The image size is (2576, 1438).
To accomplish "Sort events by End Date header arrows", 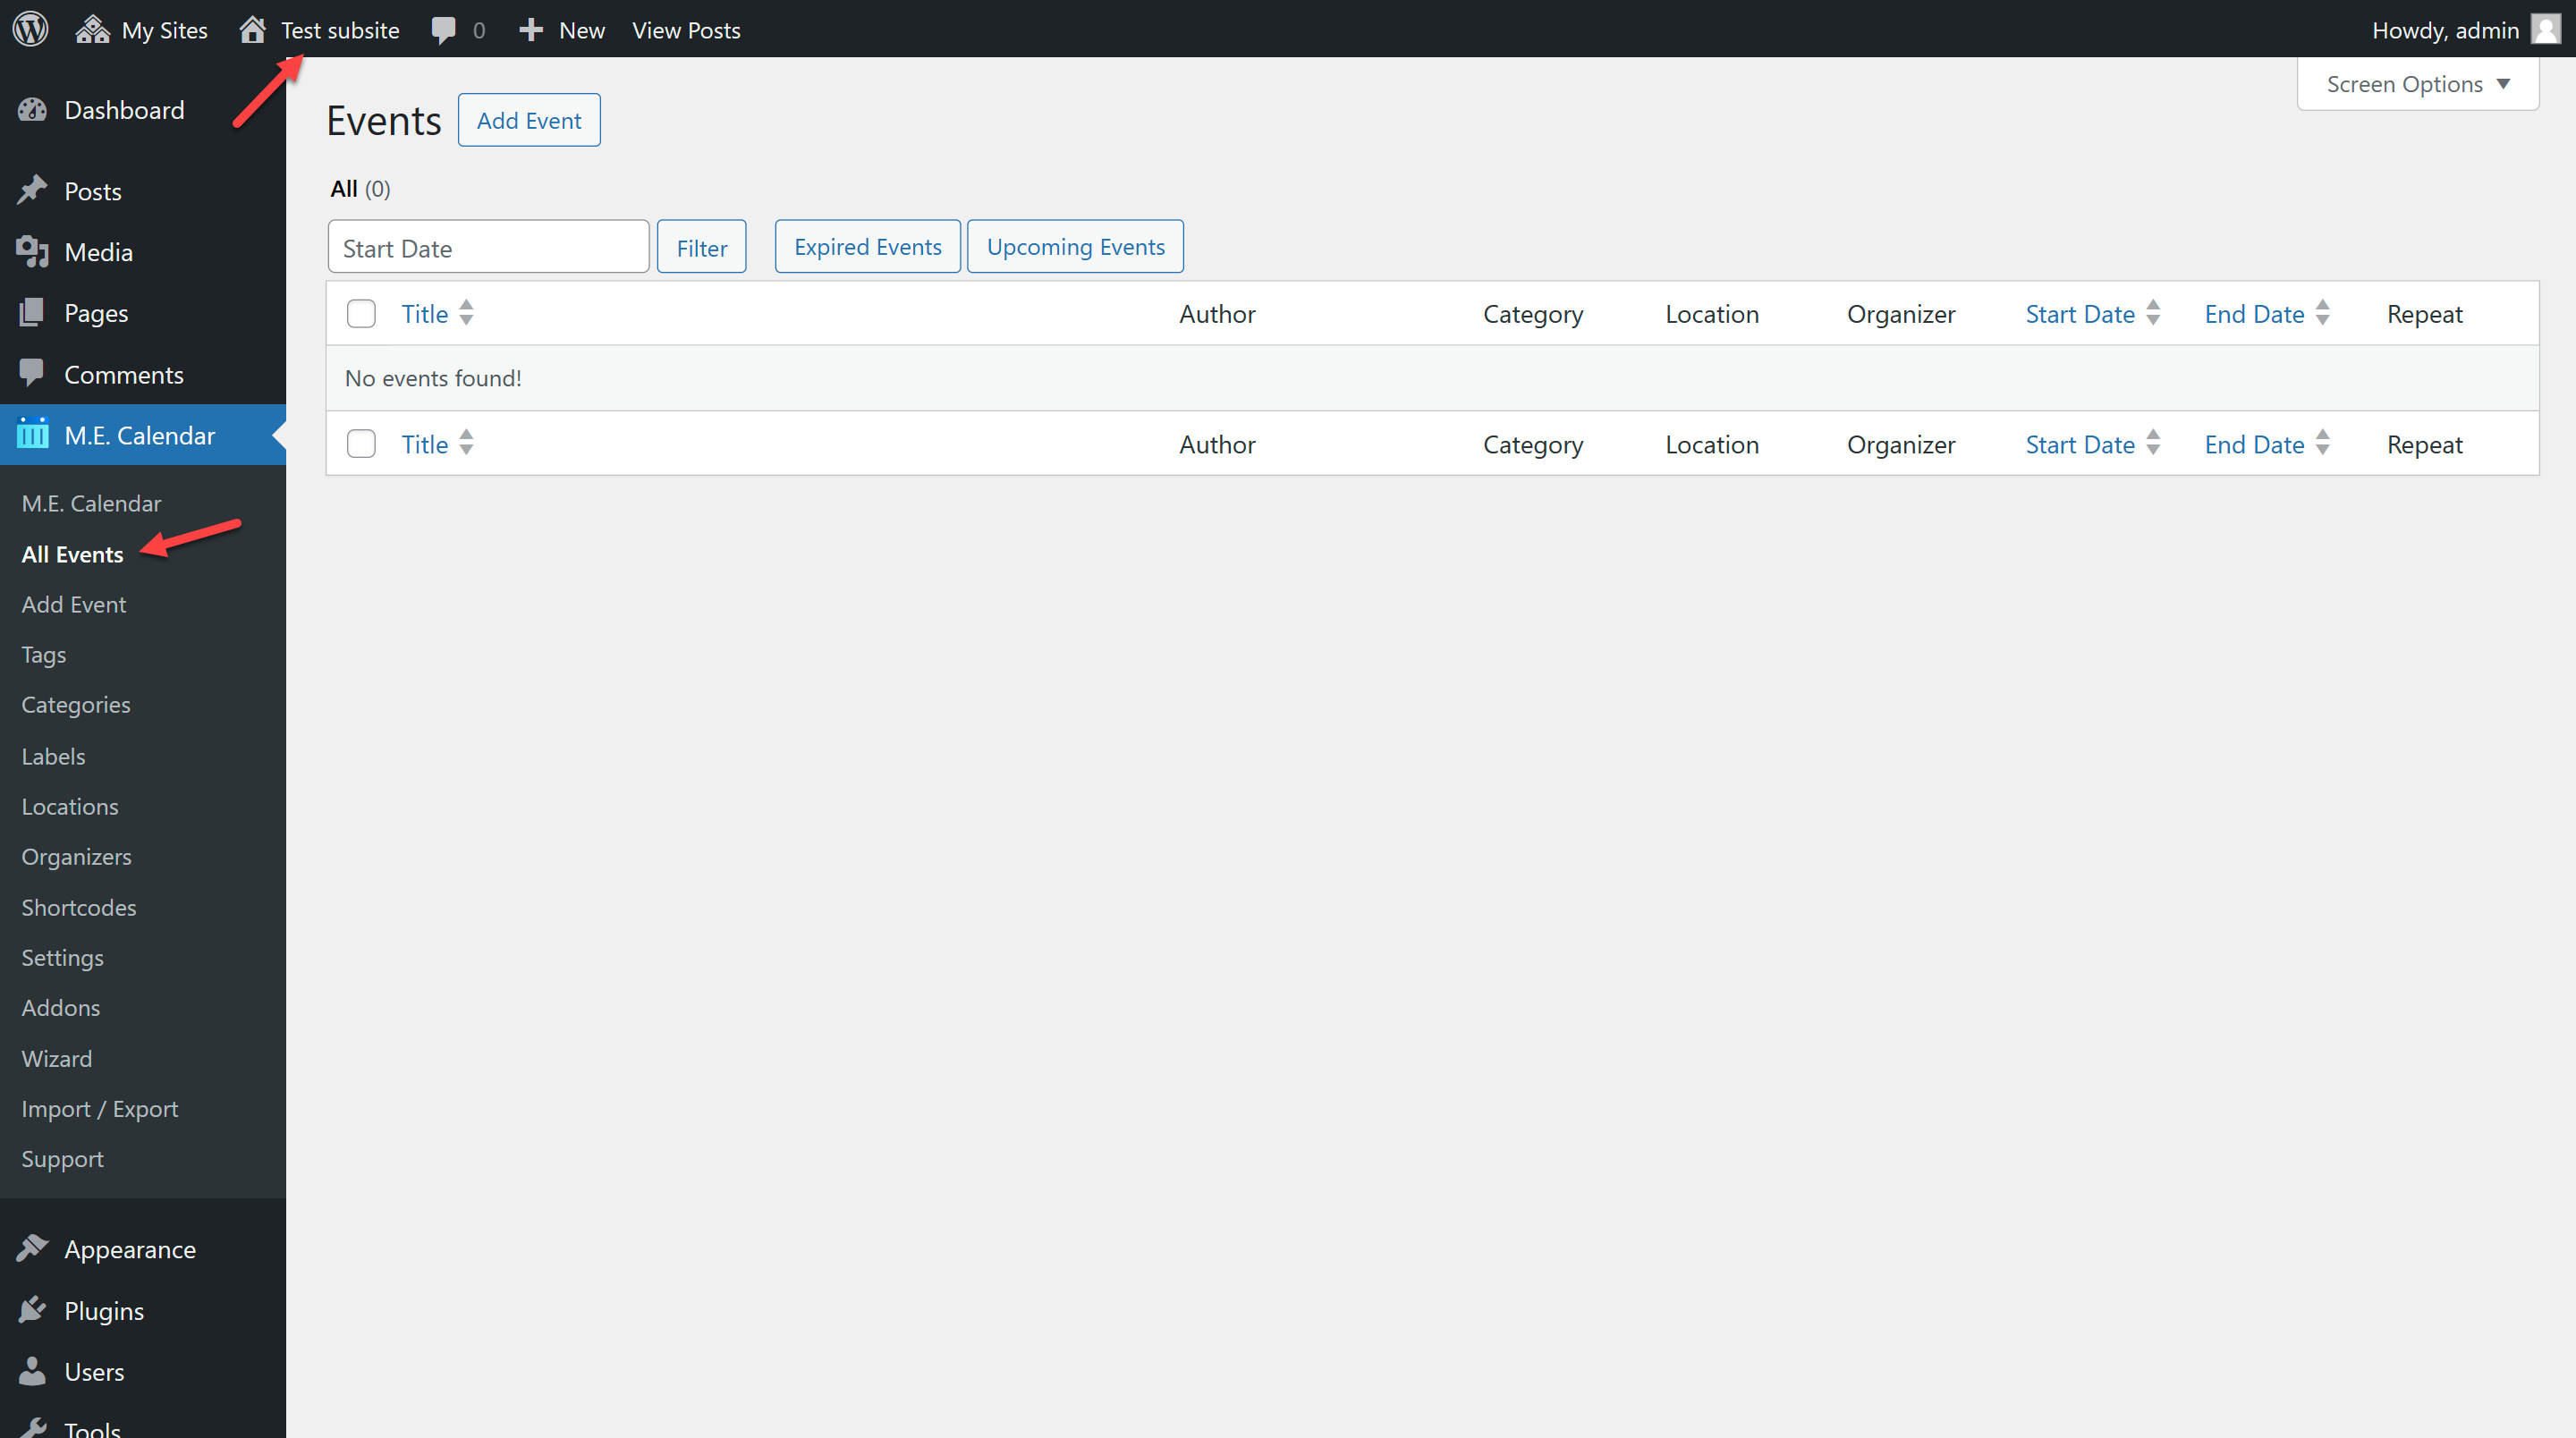I will coord(2322,313).
